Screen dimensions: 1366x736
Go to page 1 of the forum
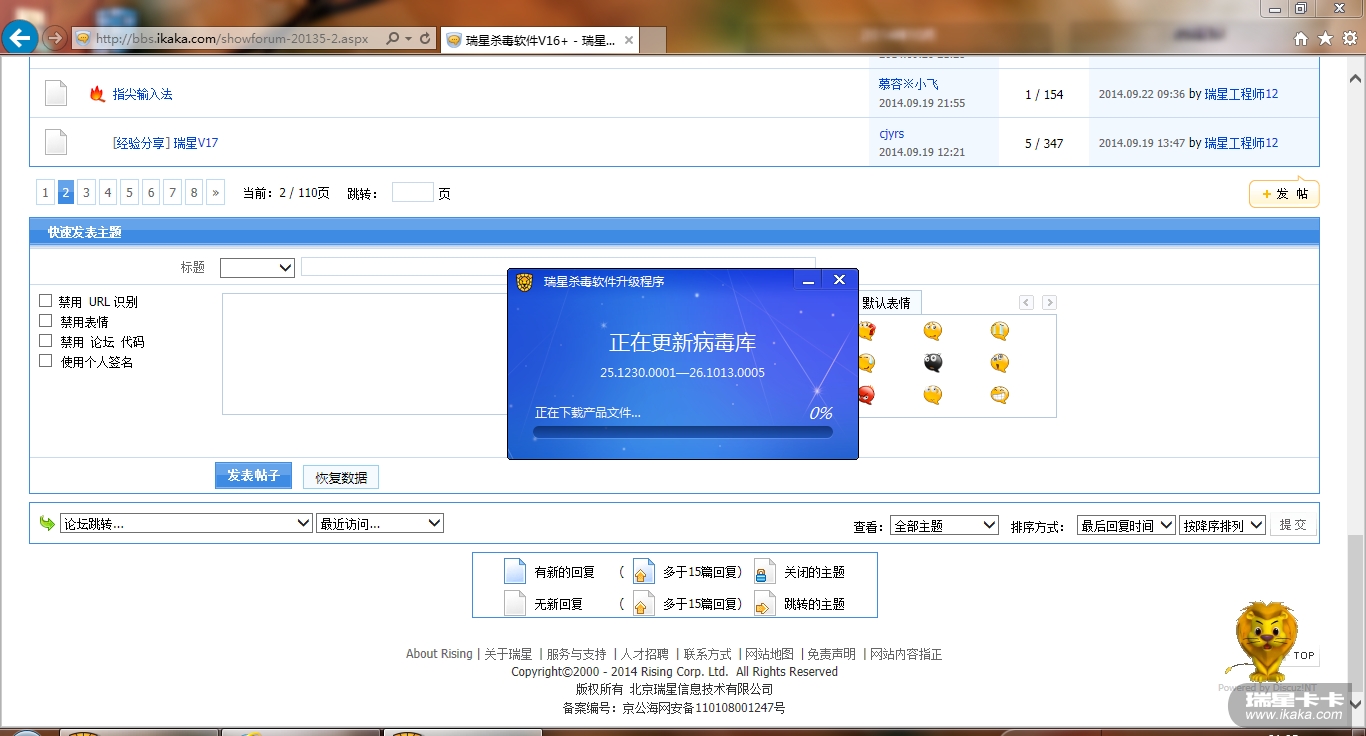pos(45,193)
